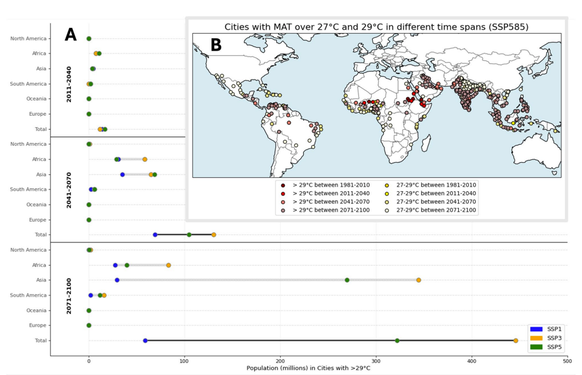Click the green Total dot for 2071-2100
582x375 pixels.
(397, 340)
